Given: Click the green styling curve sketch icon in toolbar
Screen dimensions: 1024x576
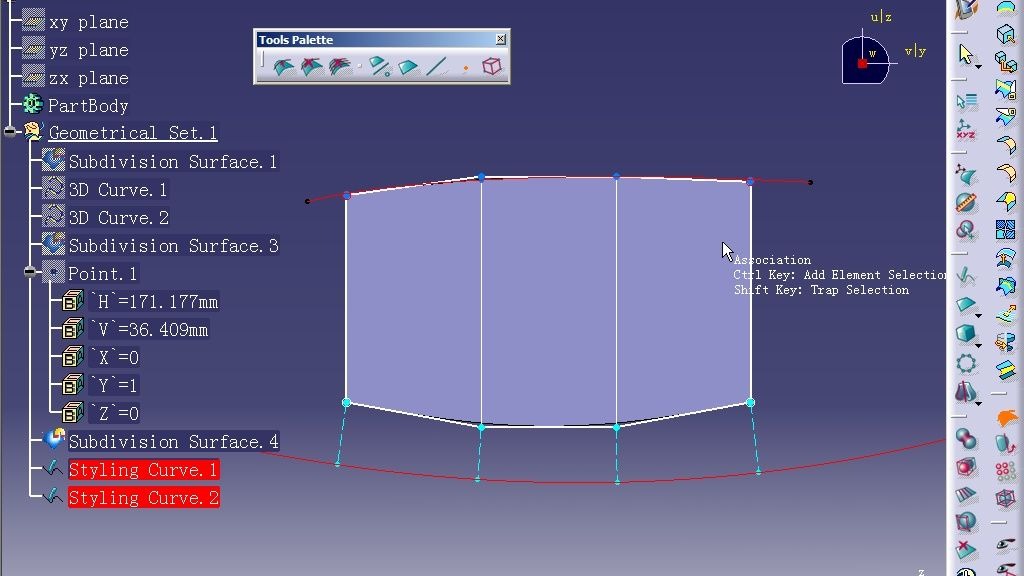Looking at the screenshot, I should click(x=966, y=277).
